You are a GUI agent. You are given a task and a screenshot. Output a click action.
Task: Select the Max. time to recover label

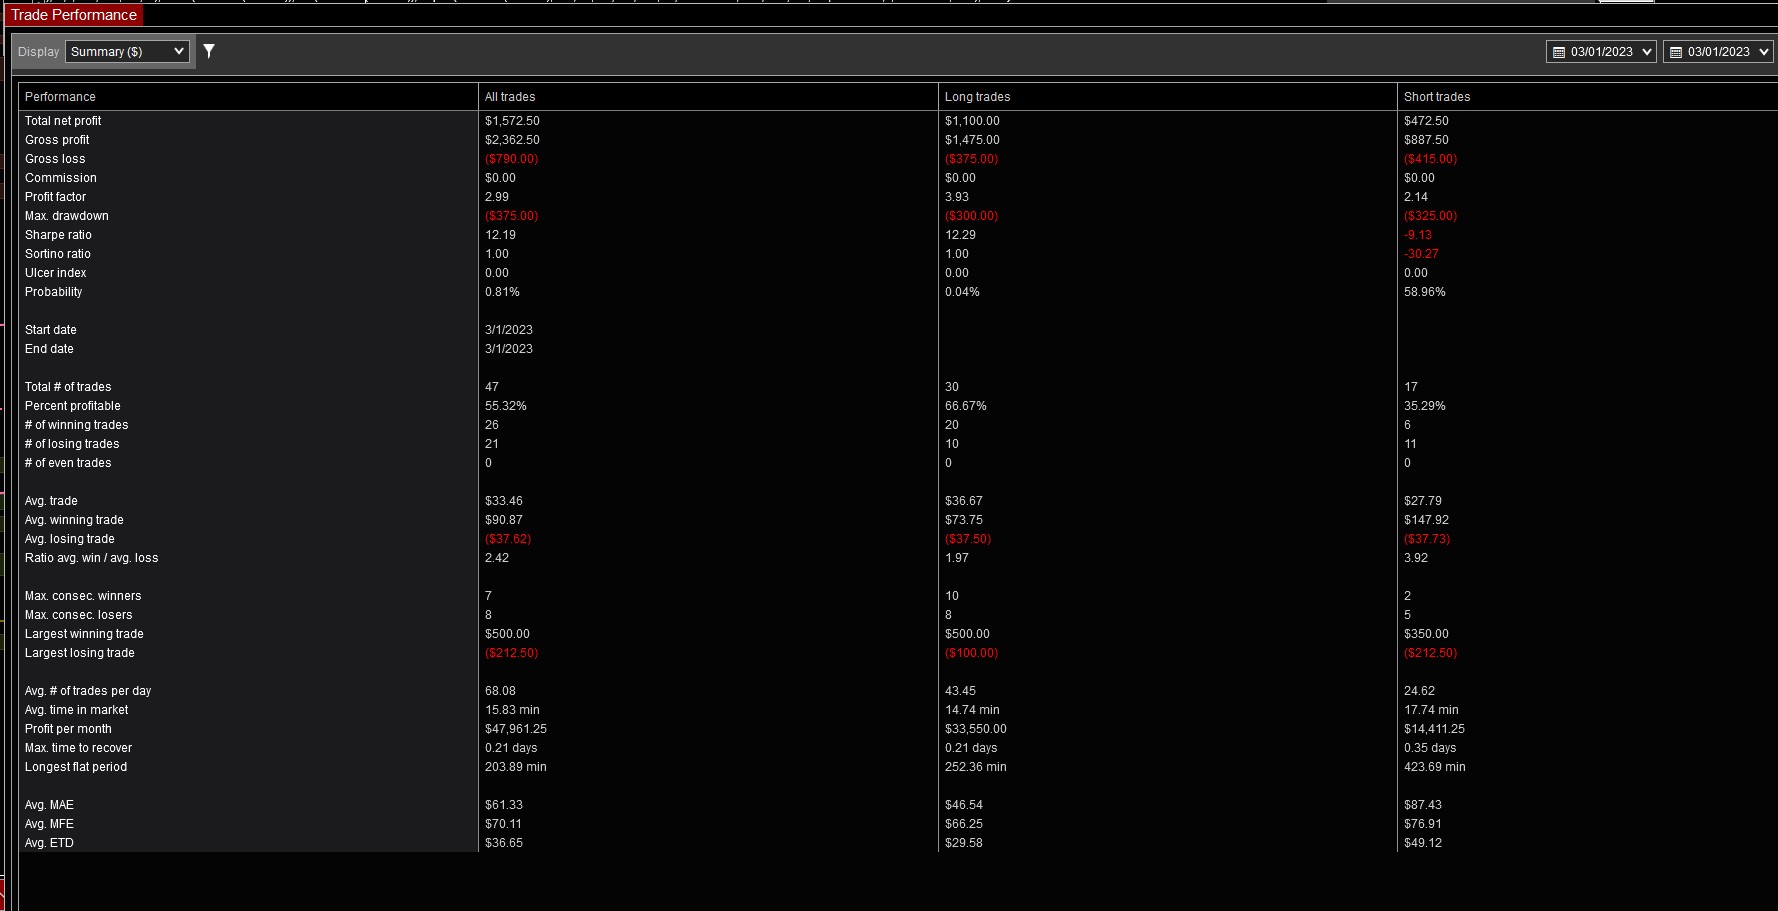(78, 748)
